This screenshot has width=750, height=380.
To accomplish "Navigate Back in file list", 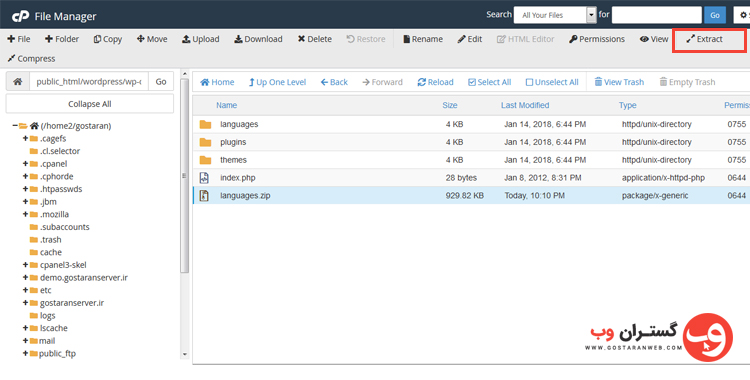I will [334, 82].
